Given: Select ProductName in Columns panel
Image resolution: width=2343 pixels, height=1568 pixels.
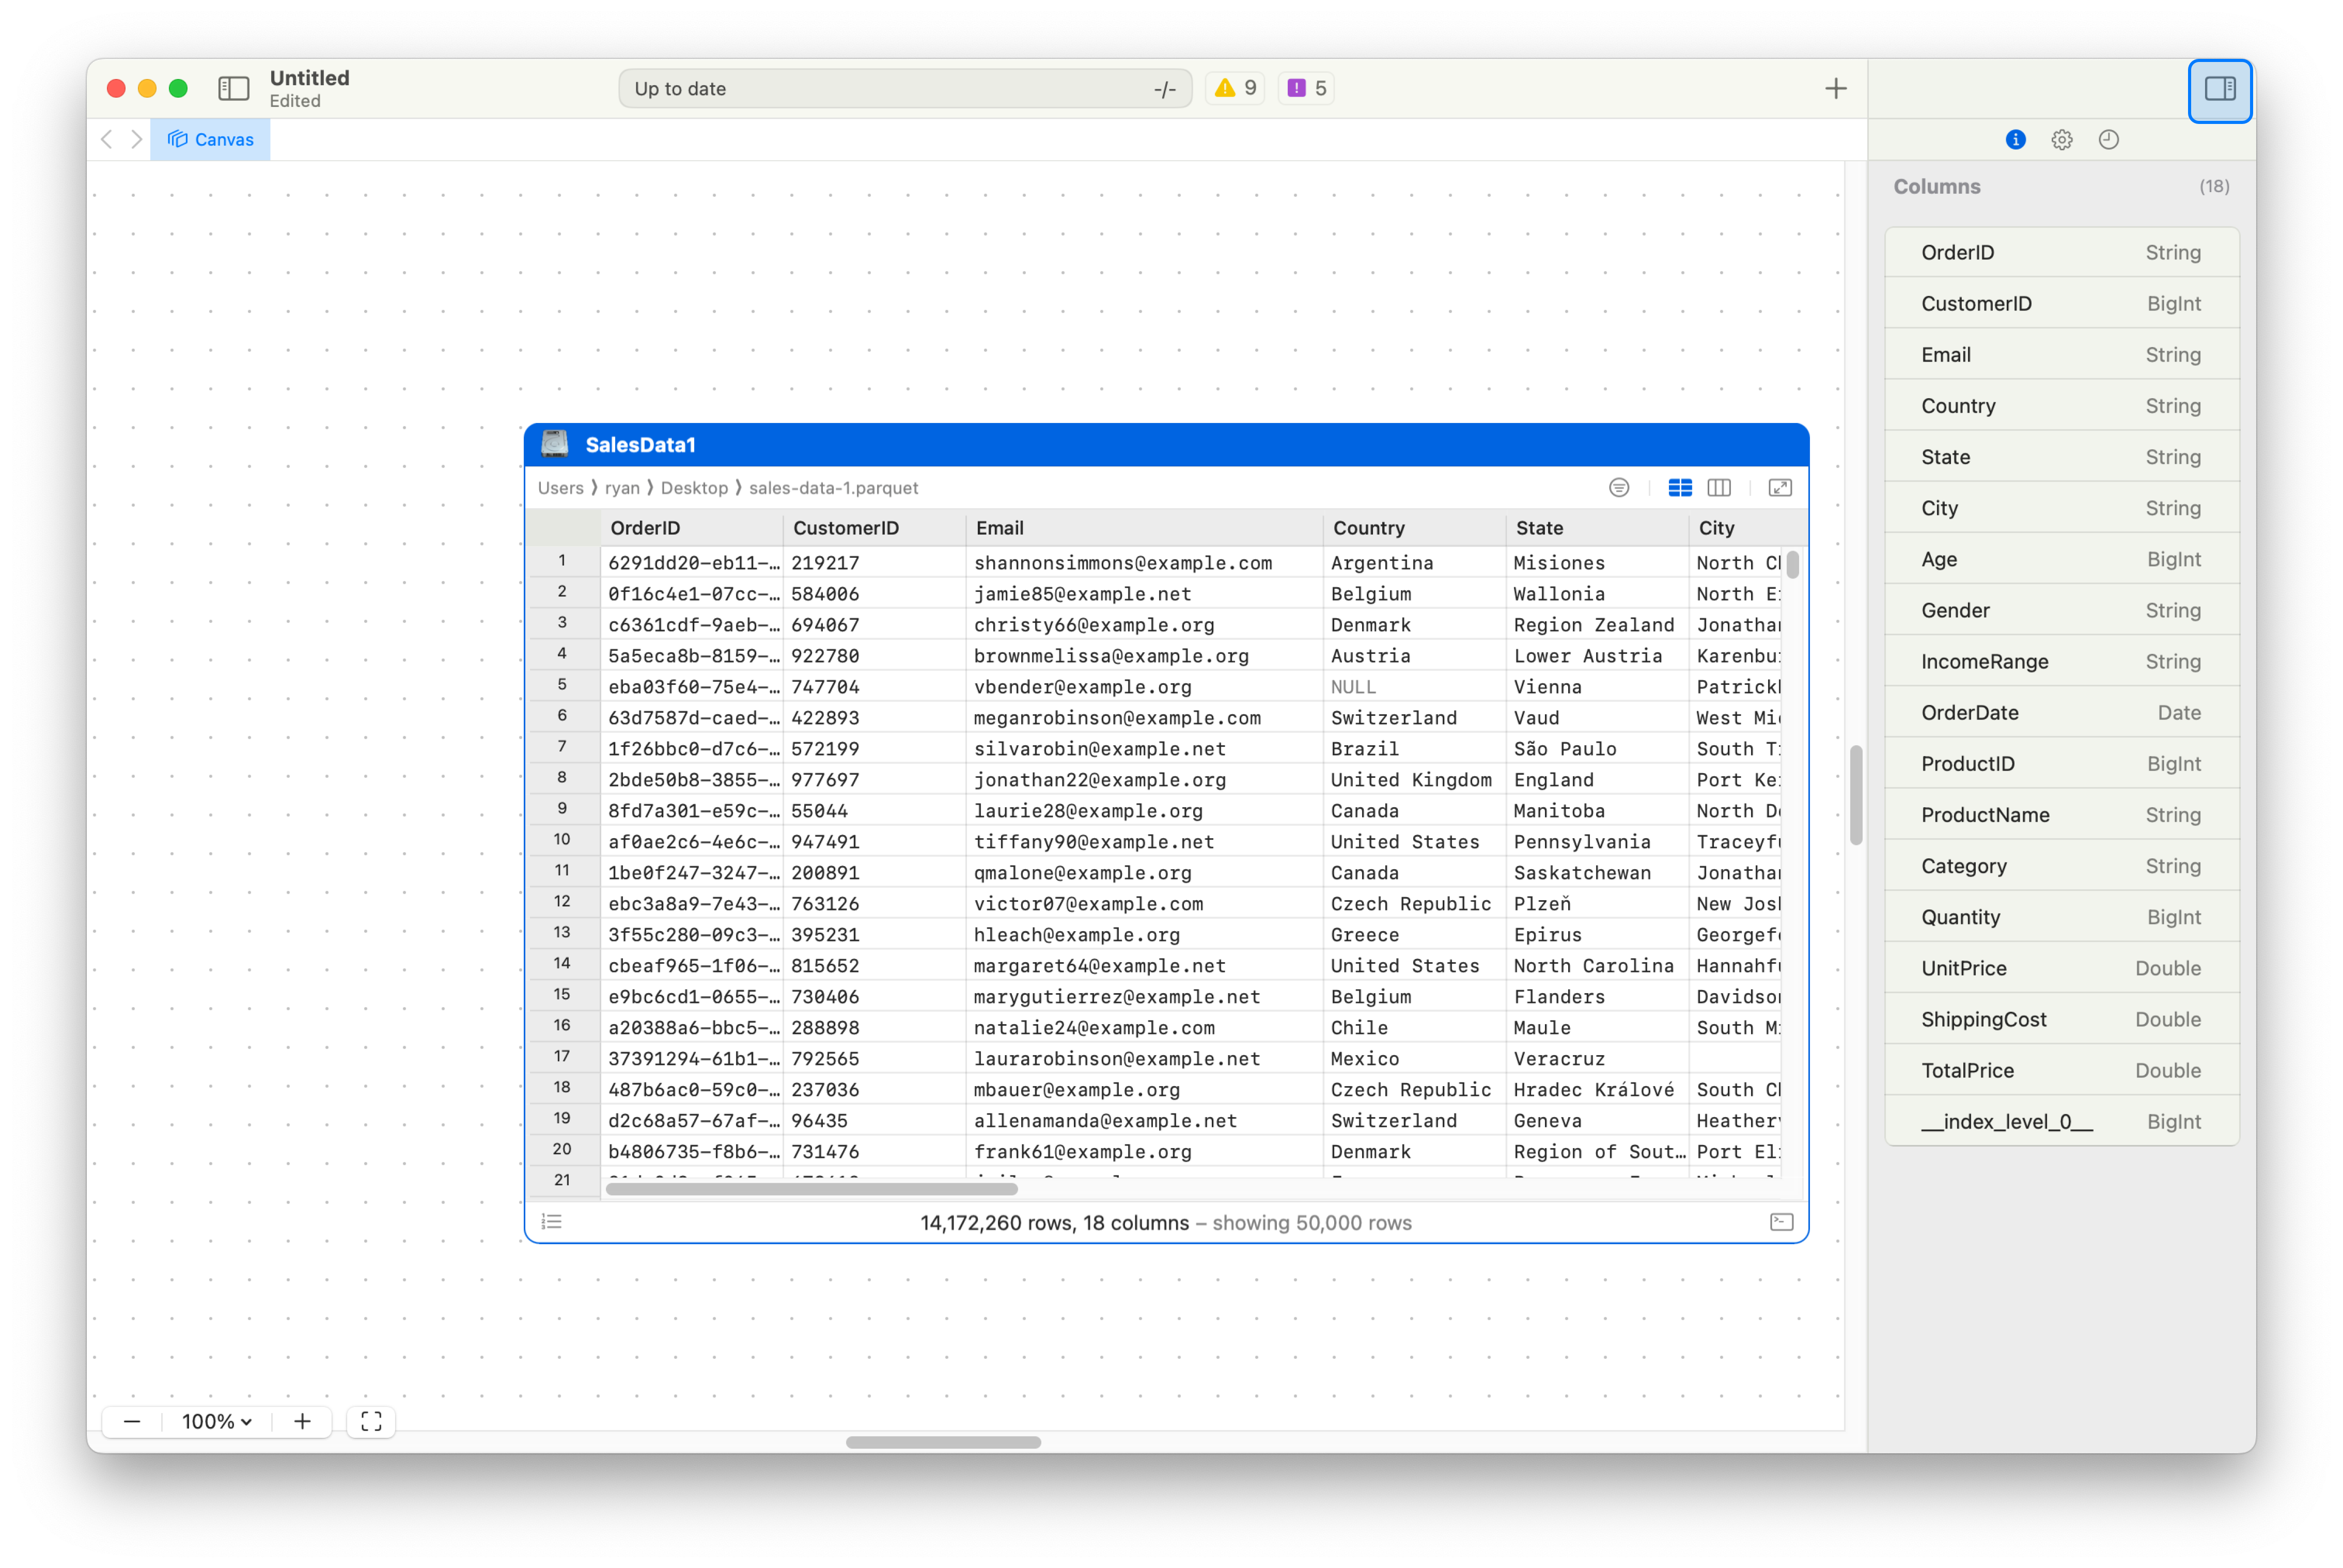Looking at the screenshot, I should (2061, 814).
